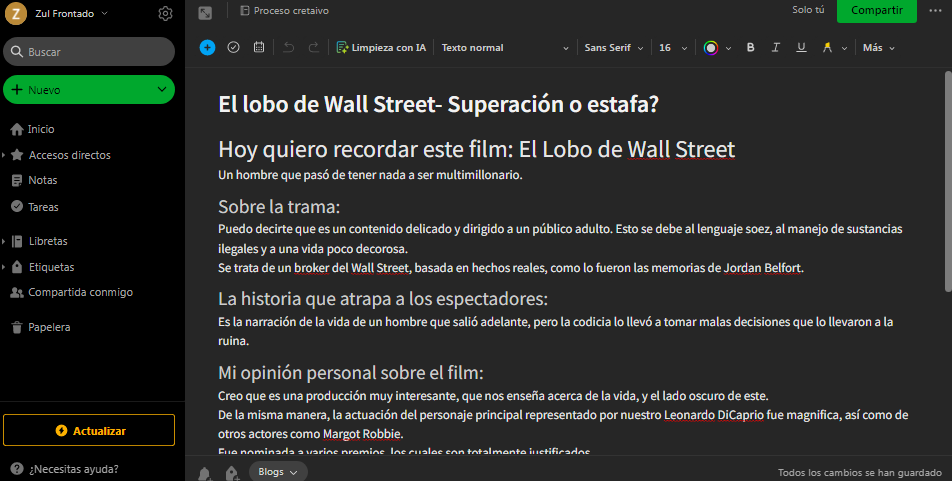952x481 pixels.
Task: Click the Buscar search field
Action: coord(89,52)
